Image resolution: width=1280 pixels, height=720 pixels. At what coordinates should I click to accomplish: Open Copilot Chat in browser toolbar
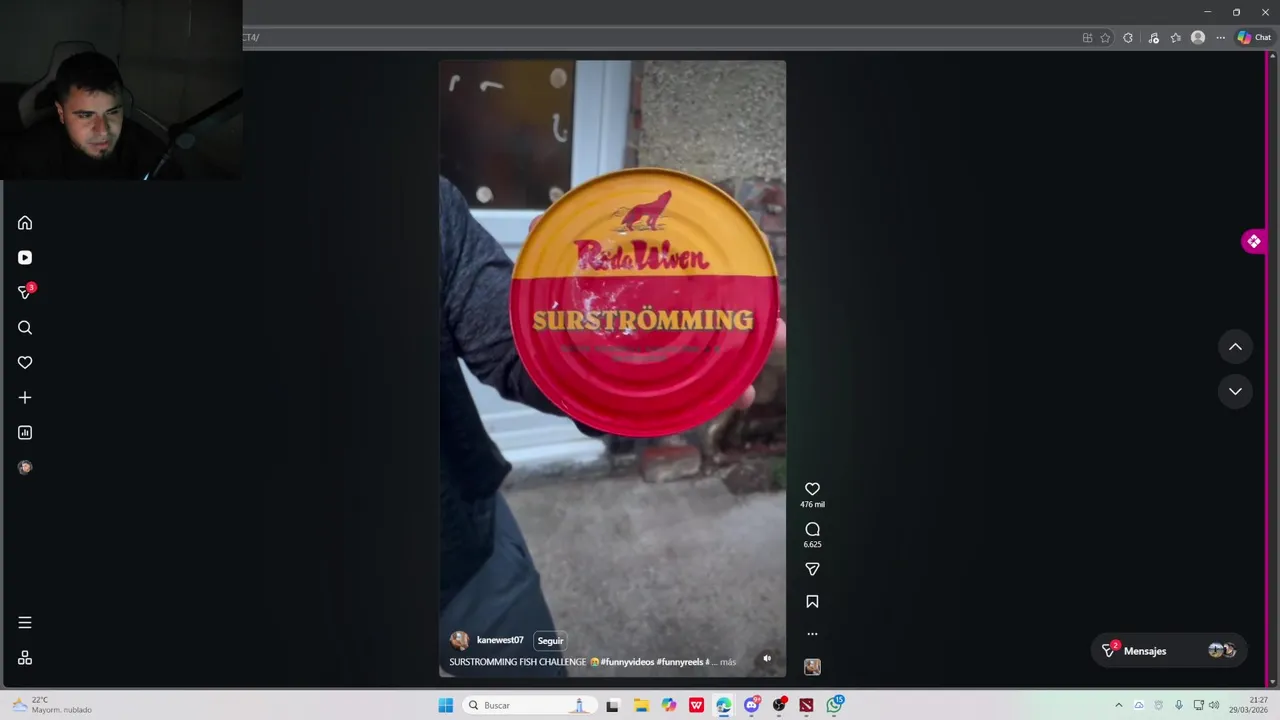click(1254, 38)
